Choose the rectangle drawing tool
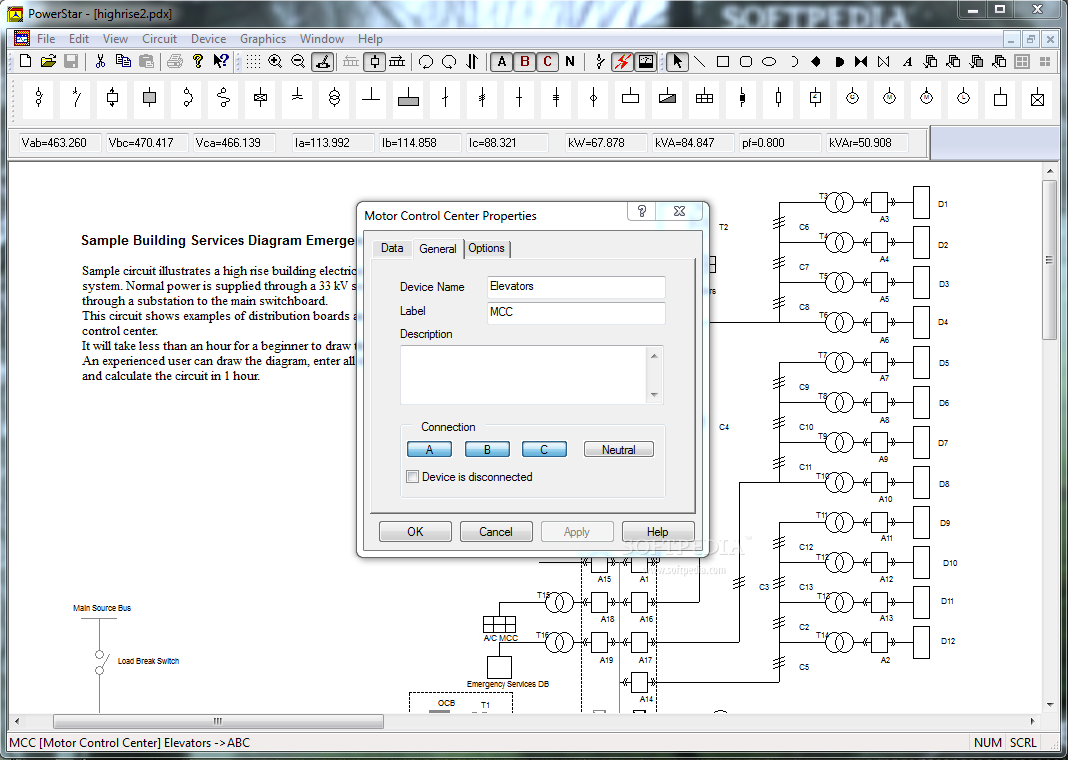1068x760 pixels. tap(723, 62)
